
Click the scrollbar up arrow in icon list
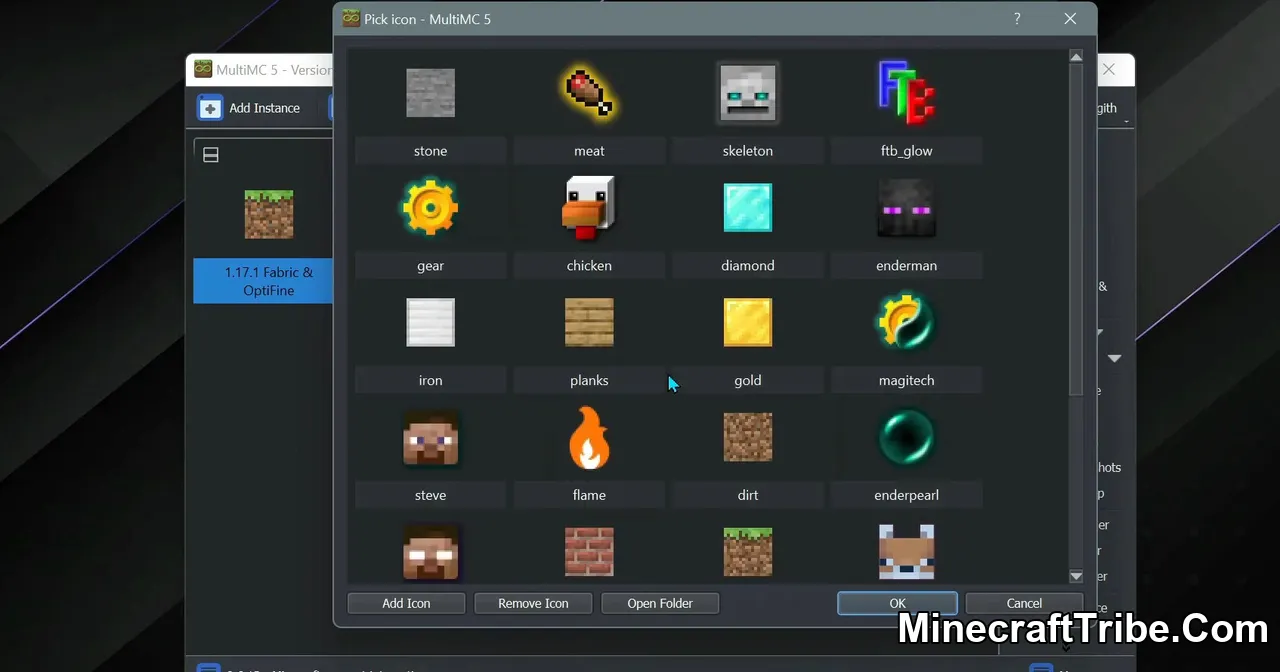pyautogui.click(x=1076, y=56)
